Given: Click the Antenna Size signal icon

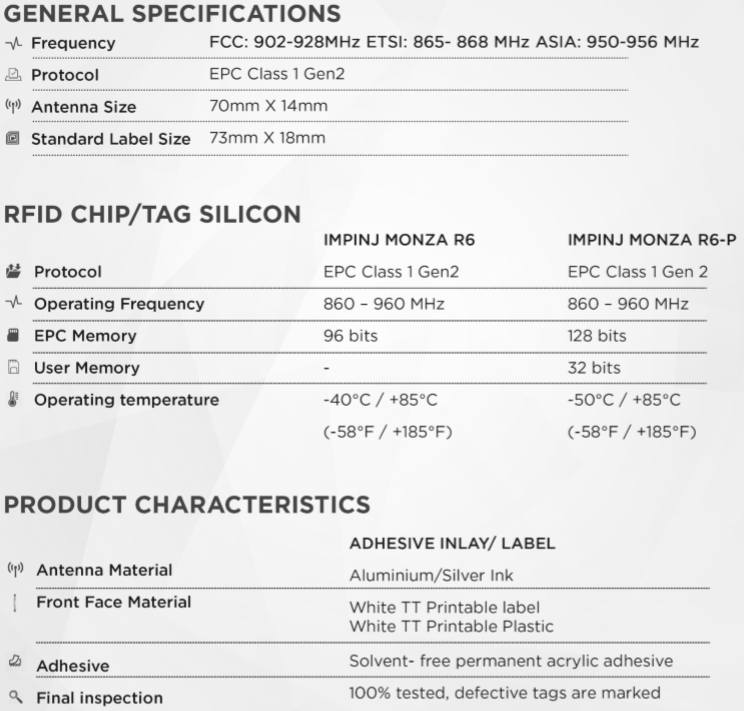Looking at the screenshot, I should click(13, 106).
